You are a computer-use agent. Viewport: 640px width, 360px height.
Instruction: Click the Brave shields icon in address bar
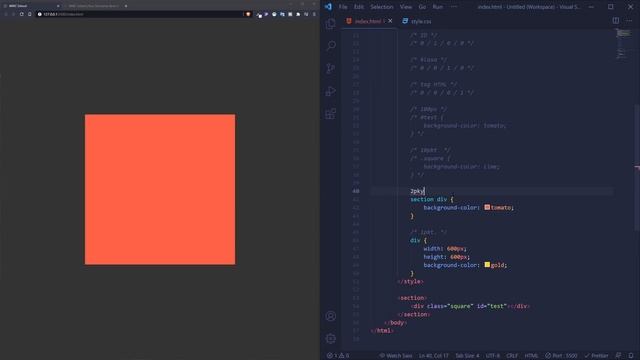(x=248, y=14)
